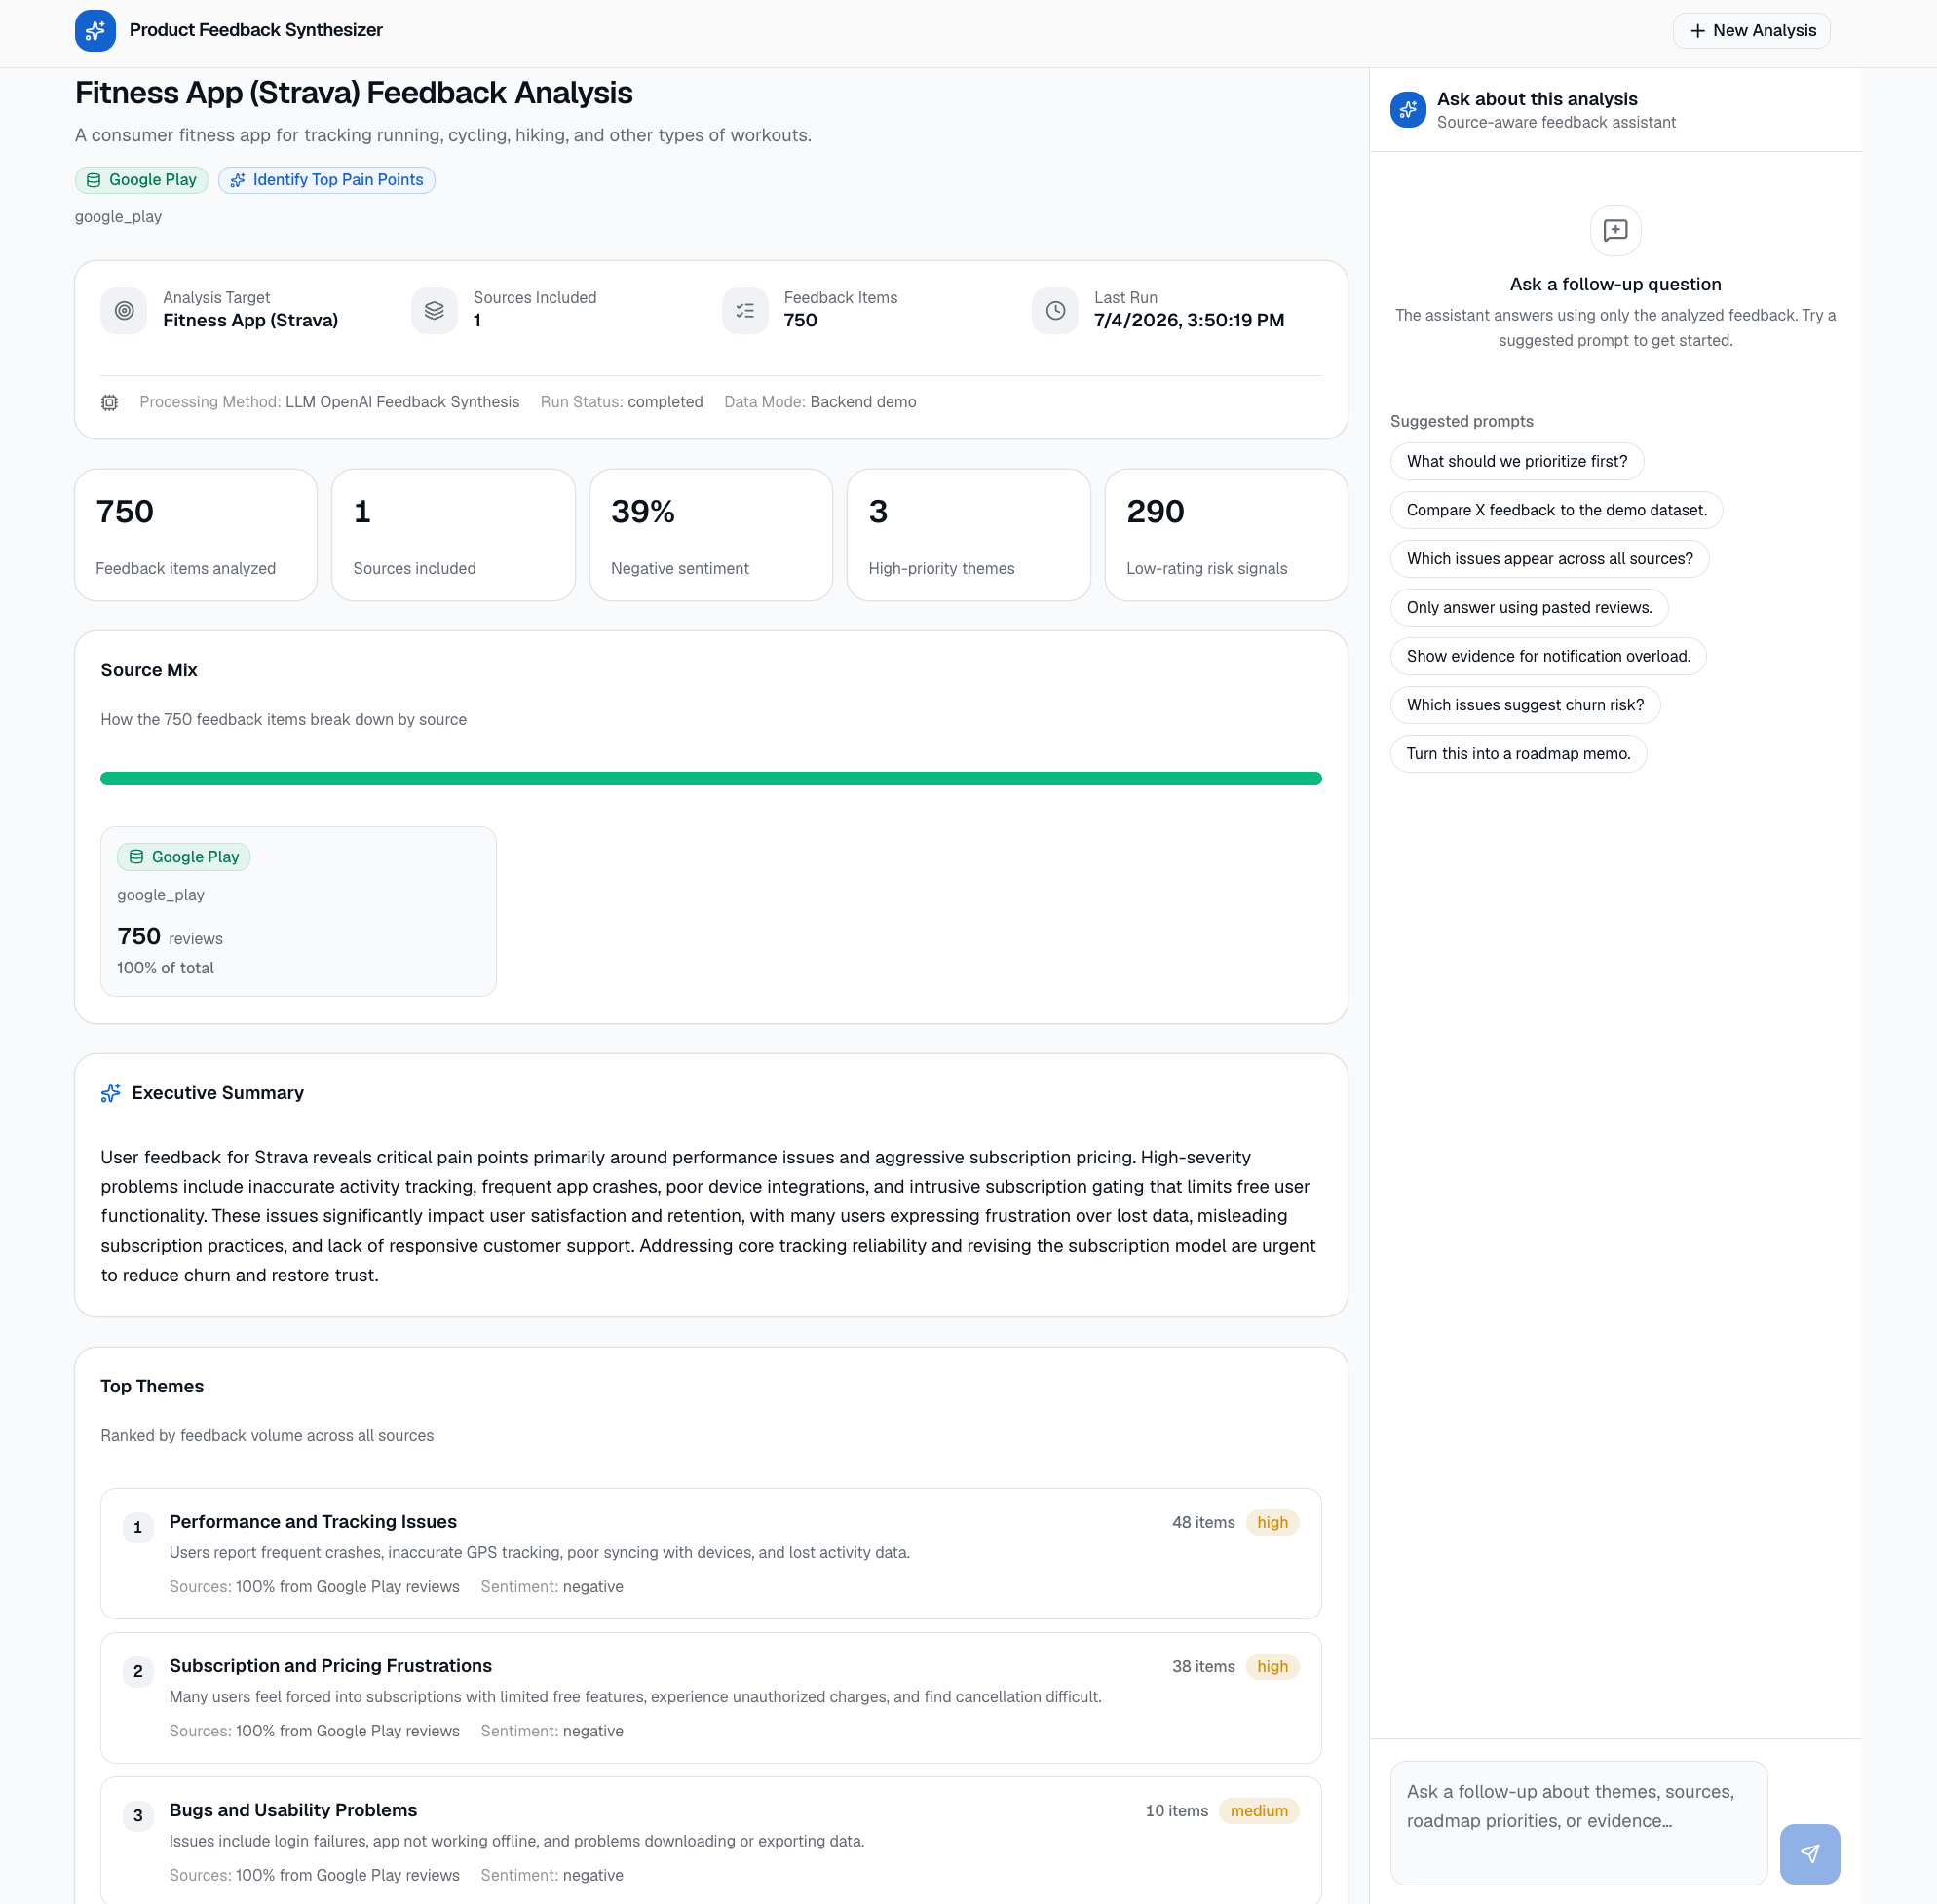Click the '290 Low-rating risk signals' stat card

[x=1226, y=535]
